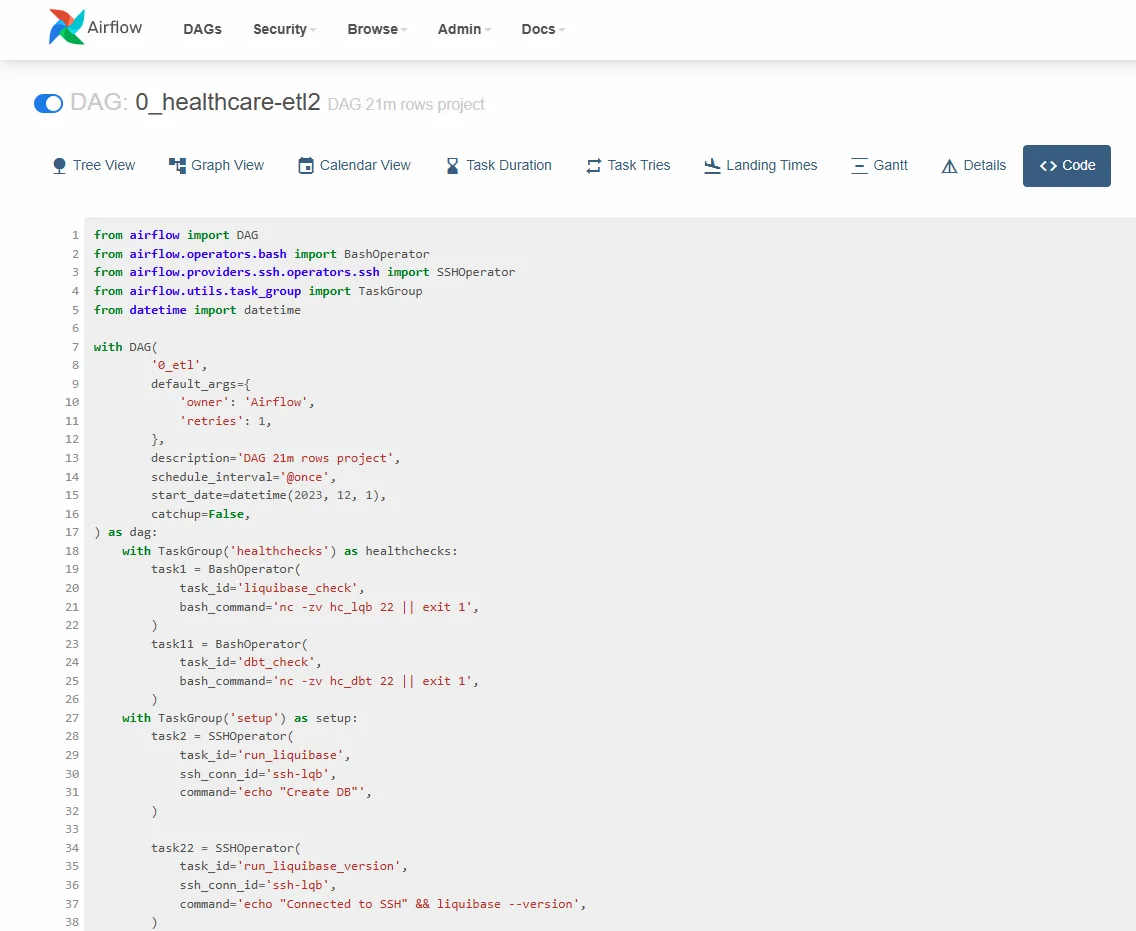Click code line number 18

[x=72, y=551]
